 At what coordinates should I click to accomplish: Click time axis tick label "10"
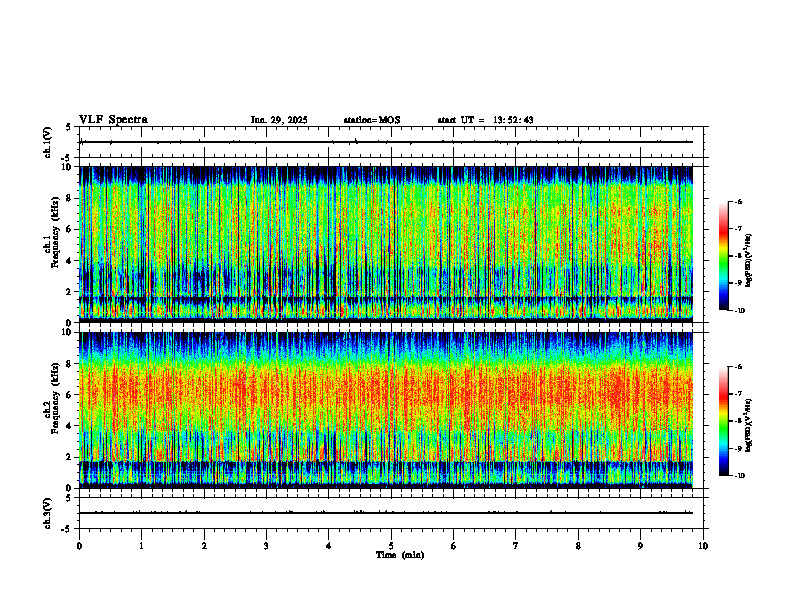click(703, 546)
